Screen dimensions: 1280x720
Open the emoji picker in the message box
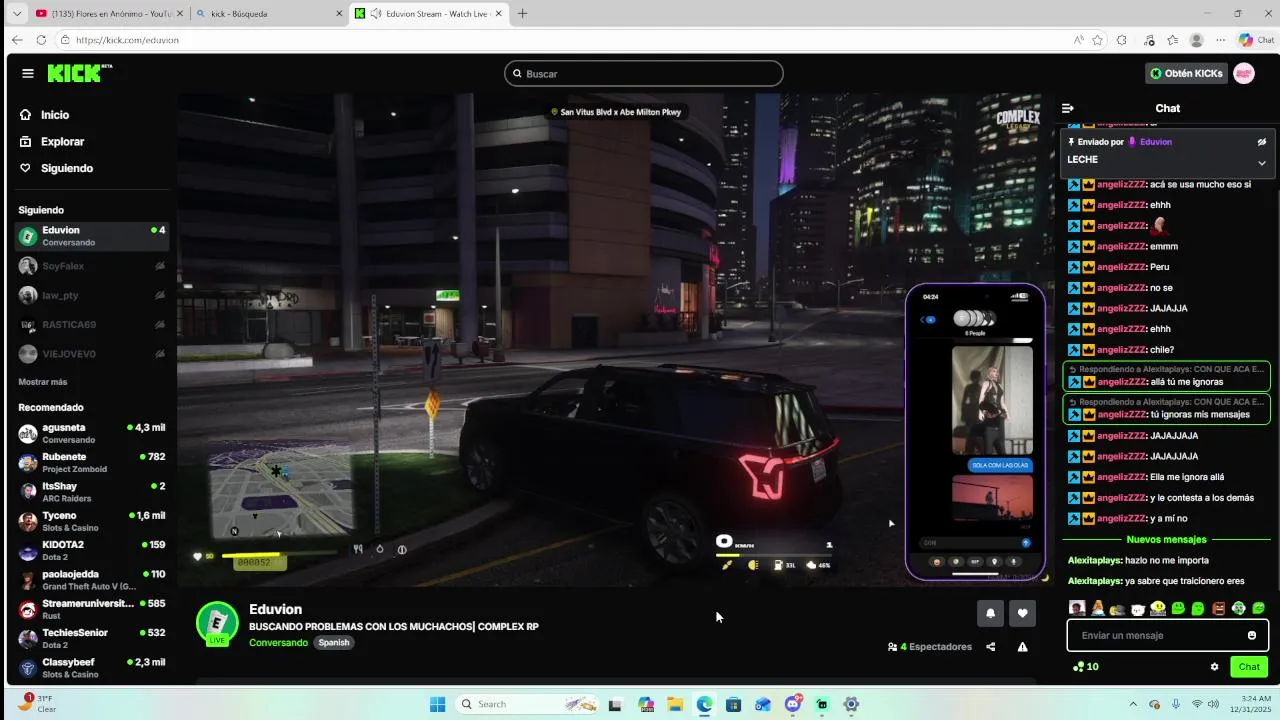pos(1252,635)
